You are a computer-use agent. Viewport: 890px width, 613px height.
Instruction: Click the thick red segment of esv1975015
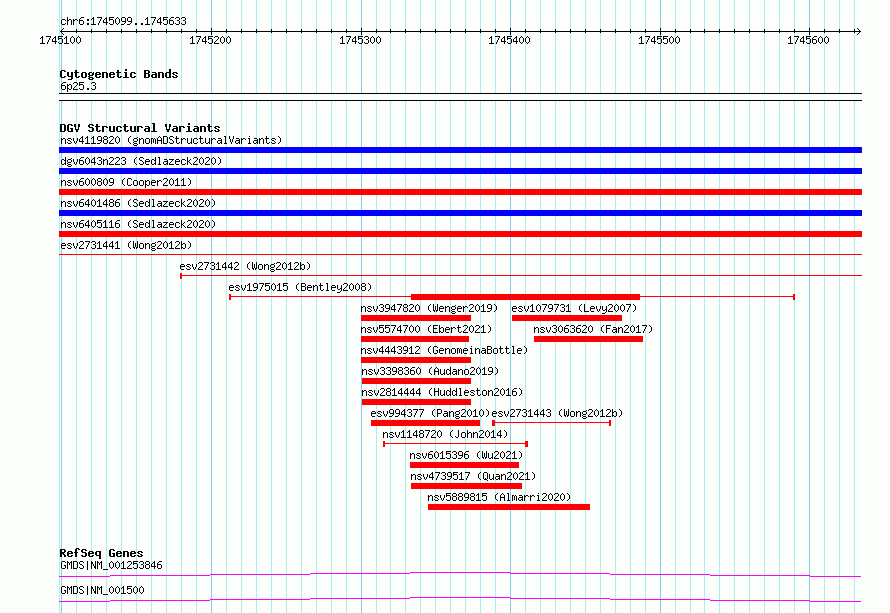[x=526, y=297]
